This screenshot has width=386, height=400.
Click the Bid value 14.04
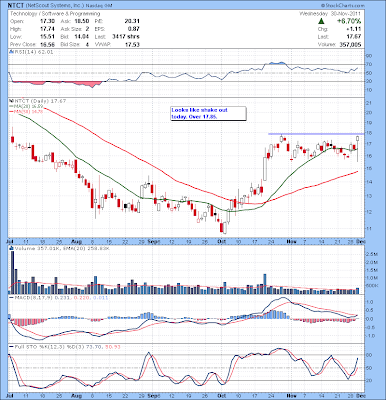(x=82, y=37)
